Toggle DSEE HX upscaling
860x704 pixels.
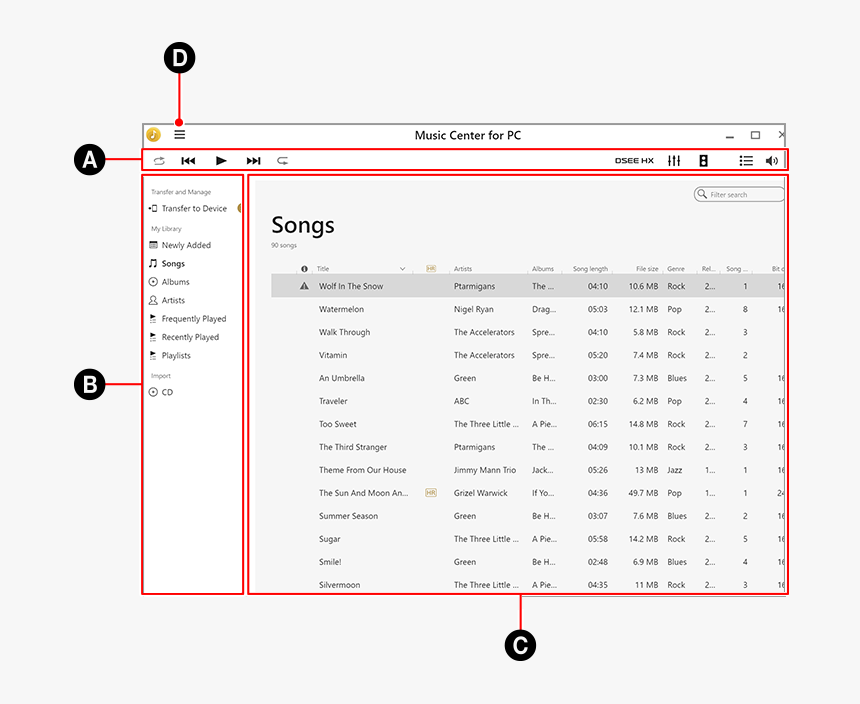[x=634, y=161]
